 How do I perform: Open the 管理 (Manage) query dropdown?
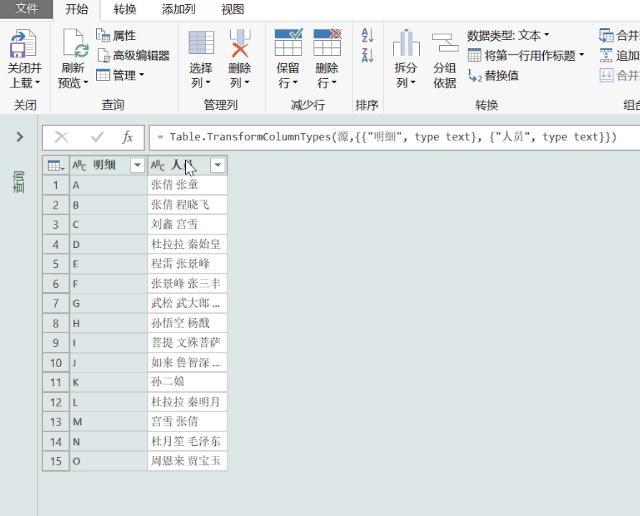coord(120,75)
